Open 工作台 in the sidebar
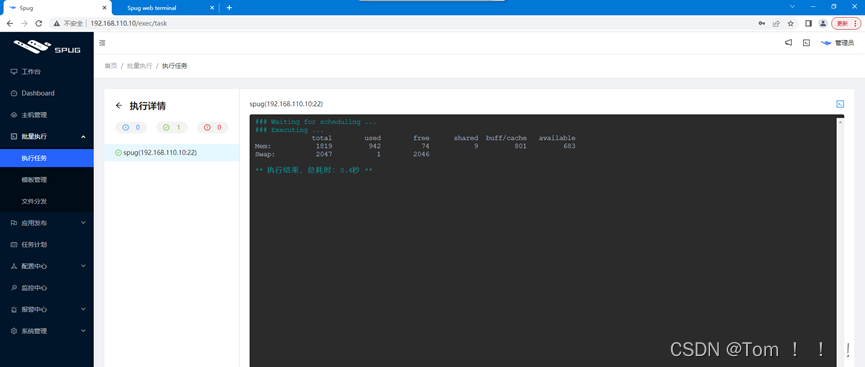This screenshot has height=367, width=865. point(47,72)
